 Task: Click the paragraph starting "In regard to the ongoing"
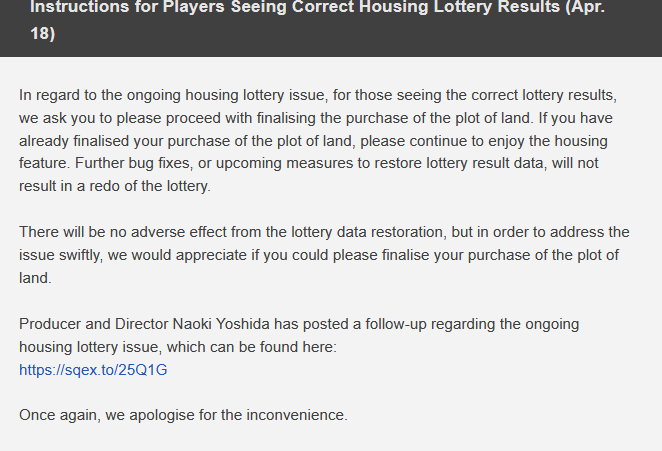tap(318, 141)
